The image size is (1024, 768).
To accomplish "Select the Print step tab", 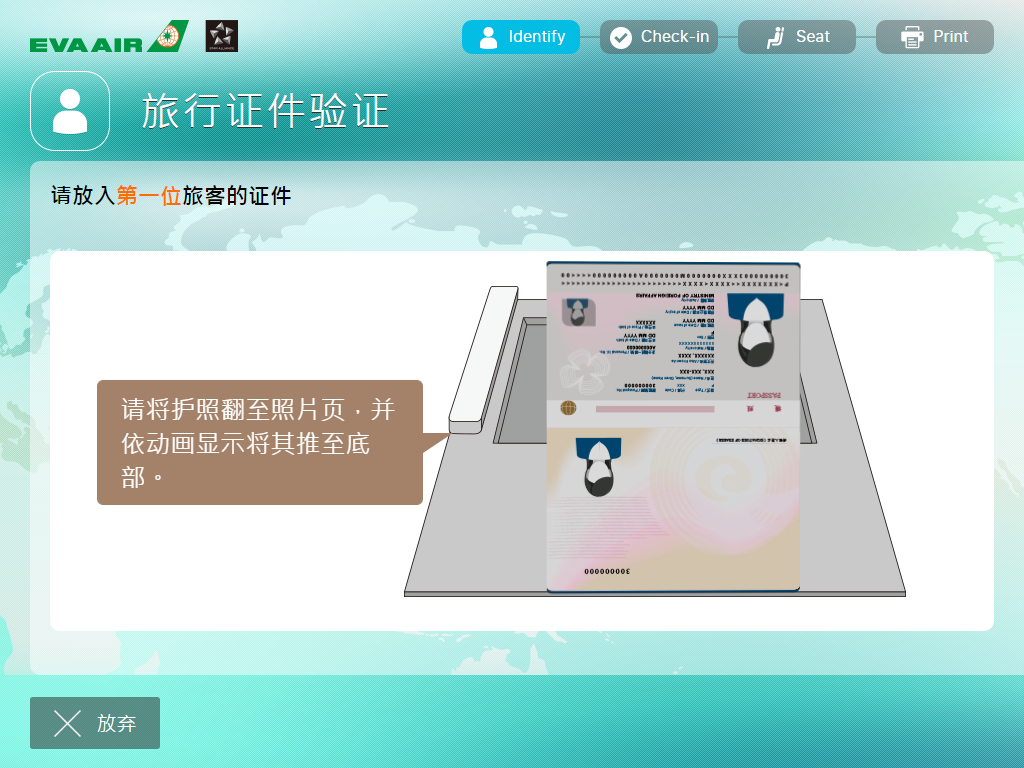I will 935,37.
